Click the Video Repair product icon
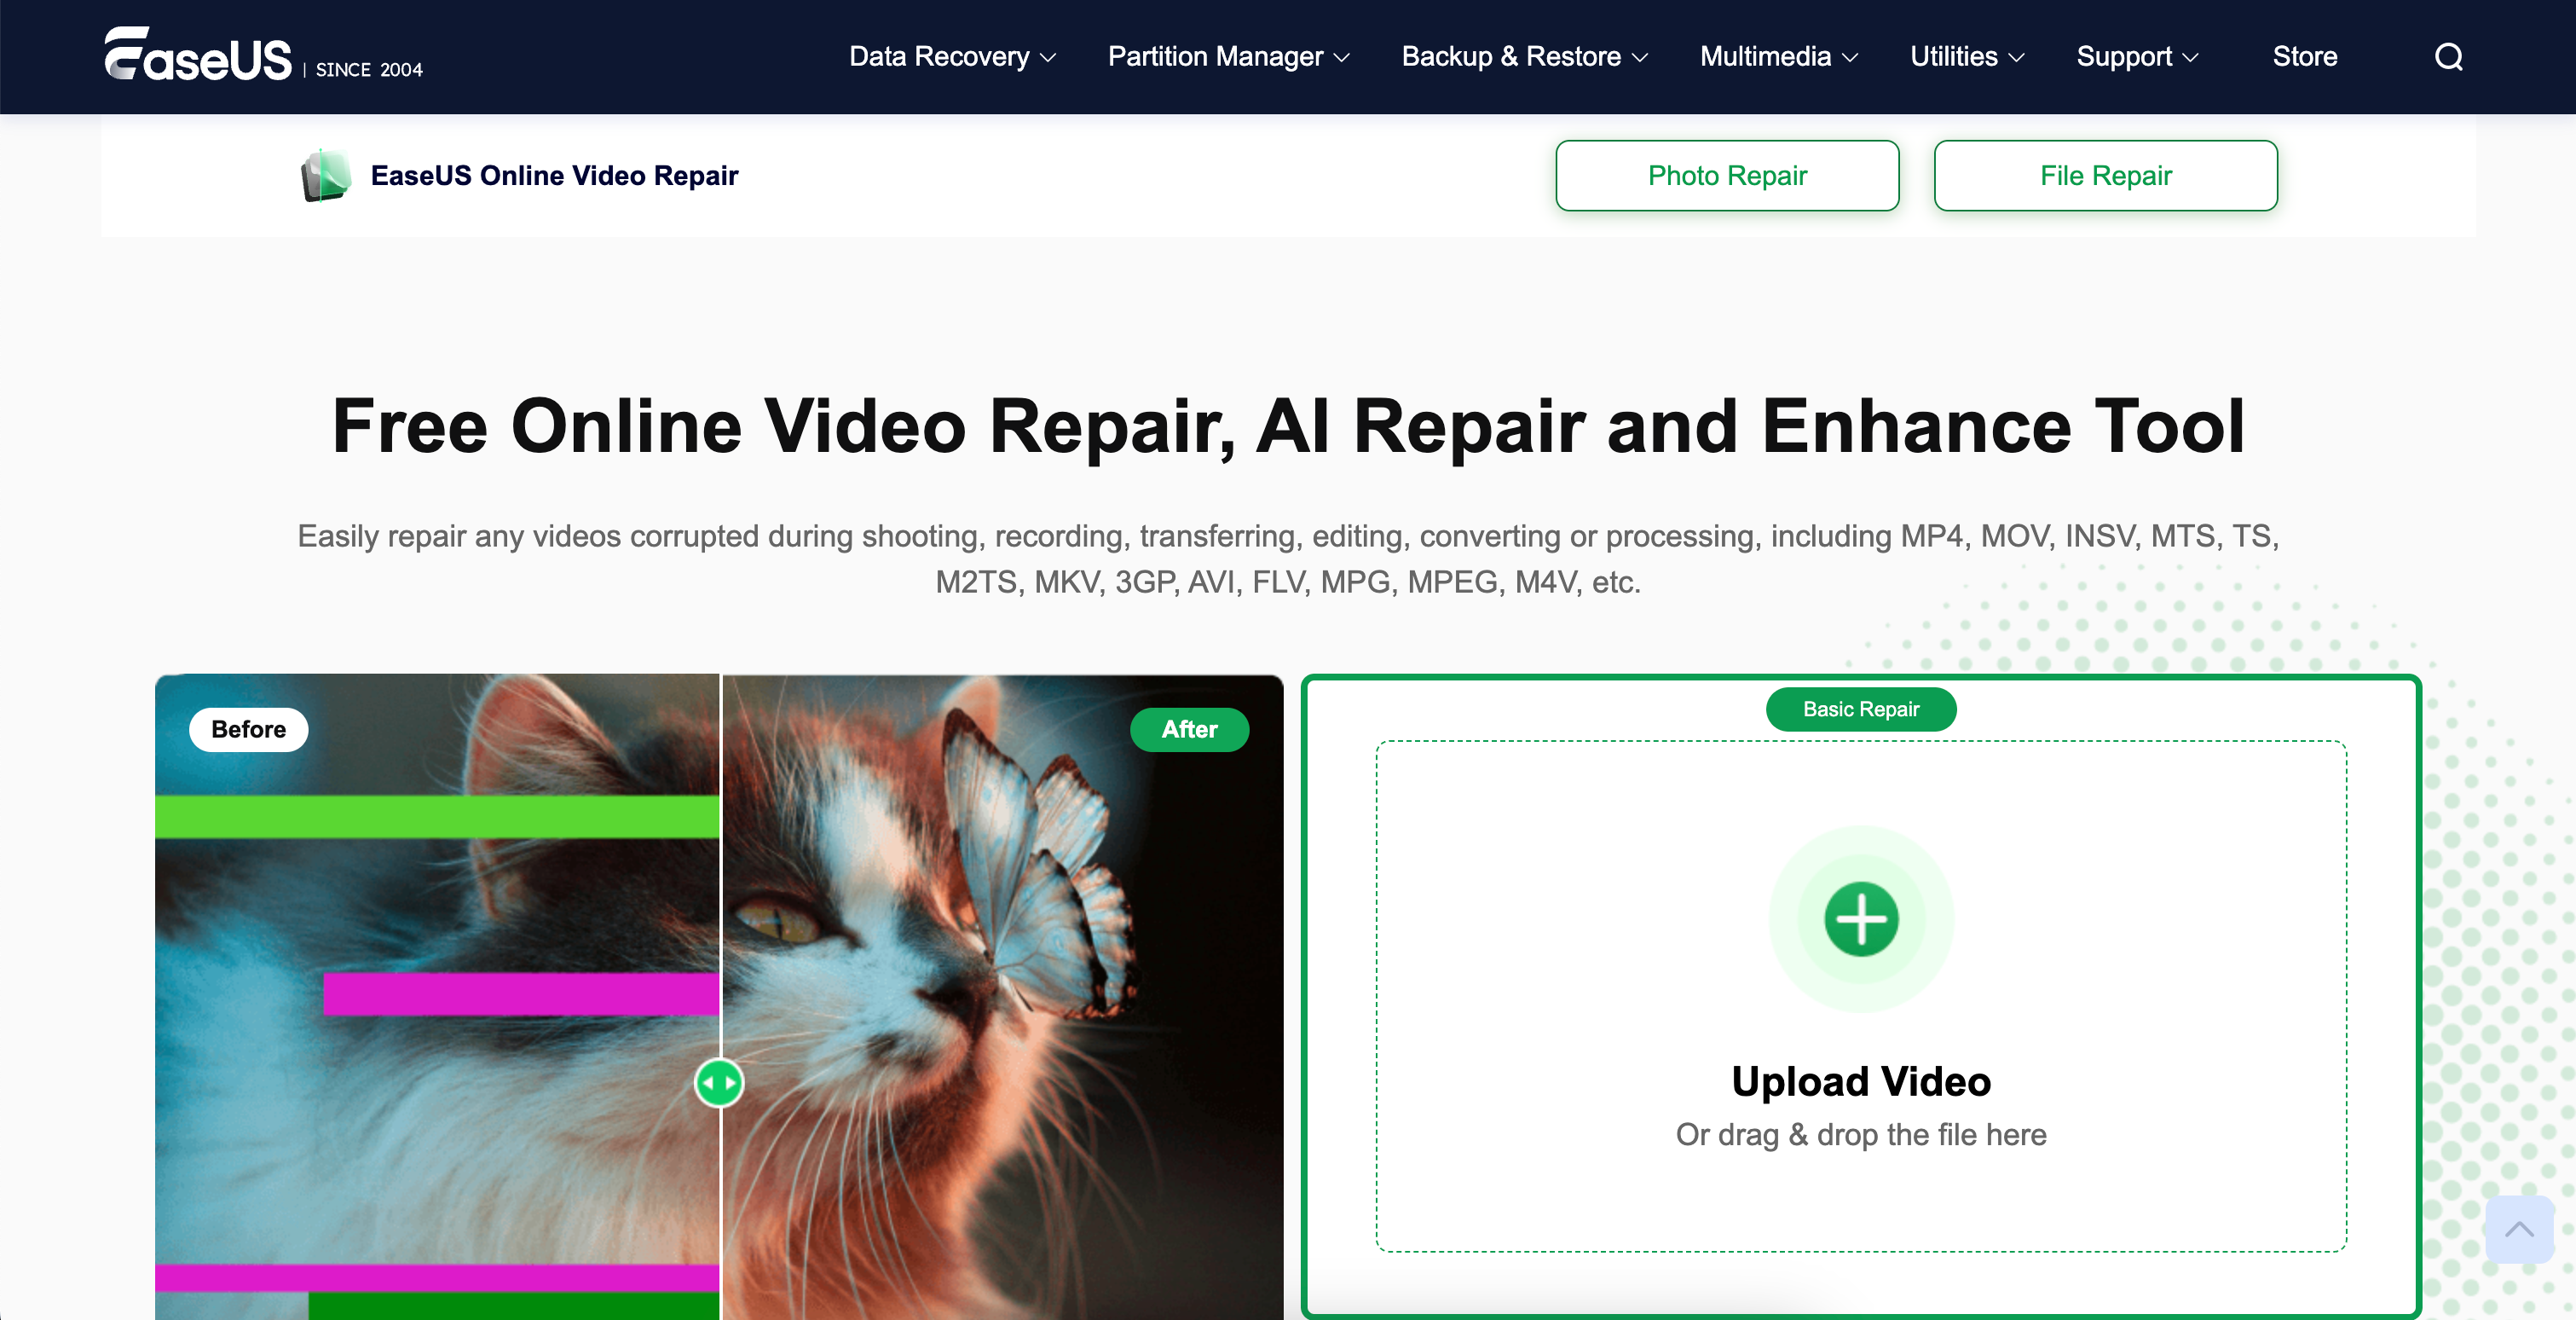 (x=325, y=176)
